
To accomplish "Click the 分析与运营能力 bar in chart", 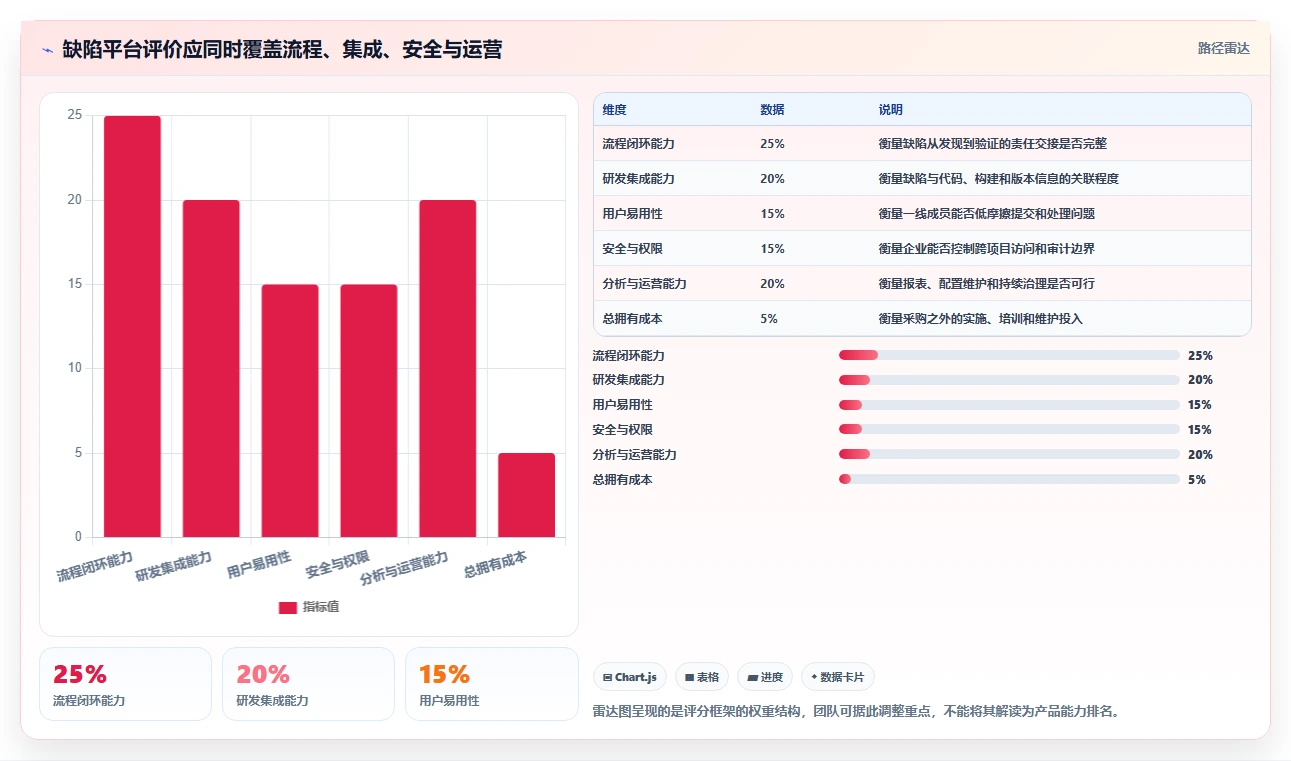I will [448, 368].
